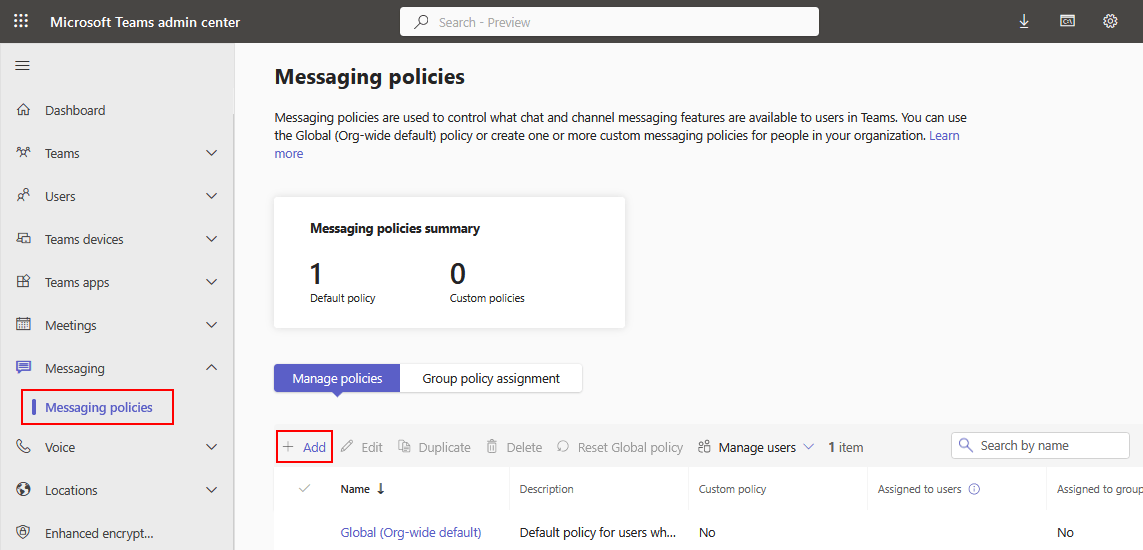The image size is (1143, 550).
Task: Click Reset Global policy button
Action: pos(620,447)
